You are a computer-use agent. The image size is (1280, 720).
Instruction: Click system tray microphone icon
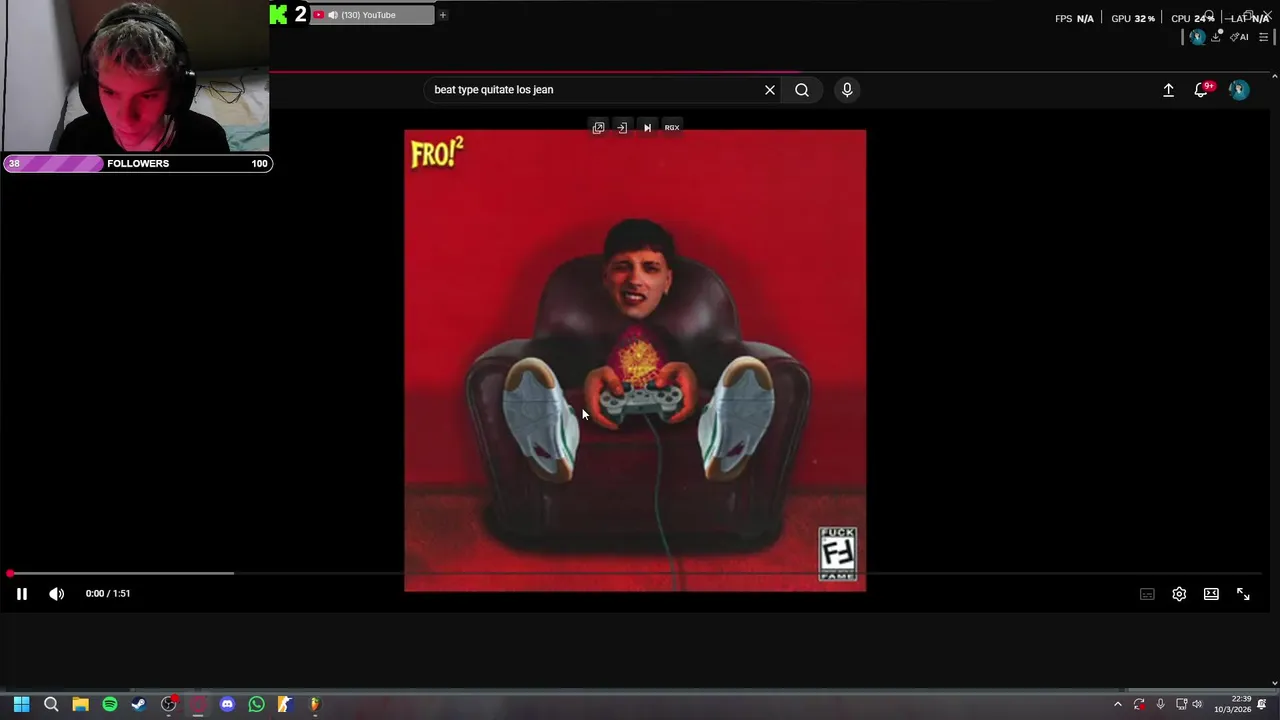(1160, 704)
